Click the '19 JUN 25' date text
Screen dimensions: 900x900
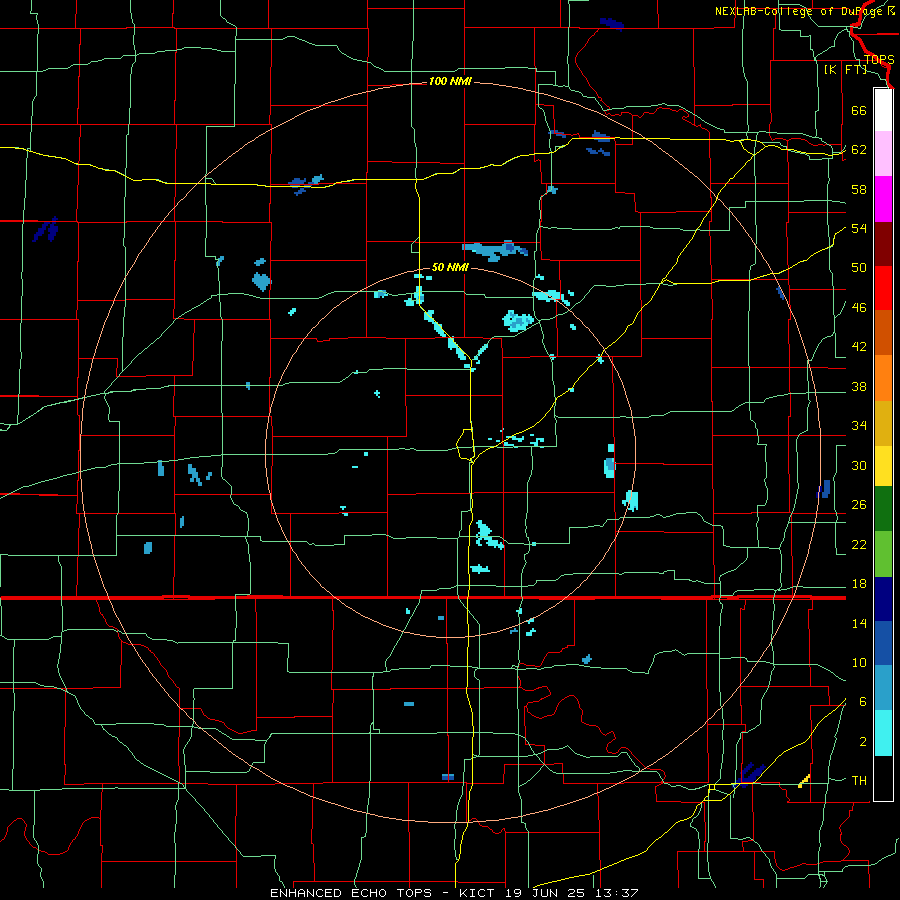click(x=546, y=893)
